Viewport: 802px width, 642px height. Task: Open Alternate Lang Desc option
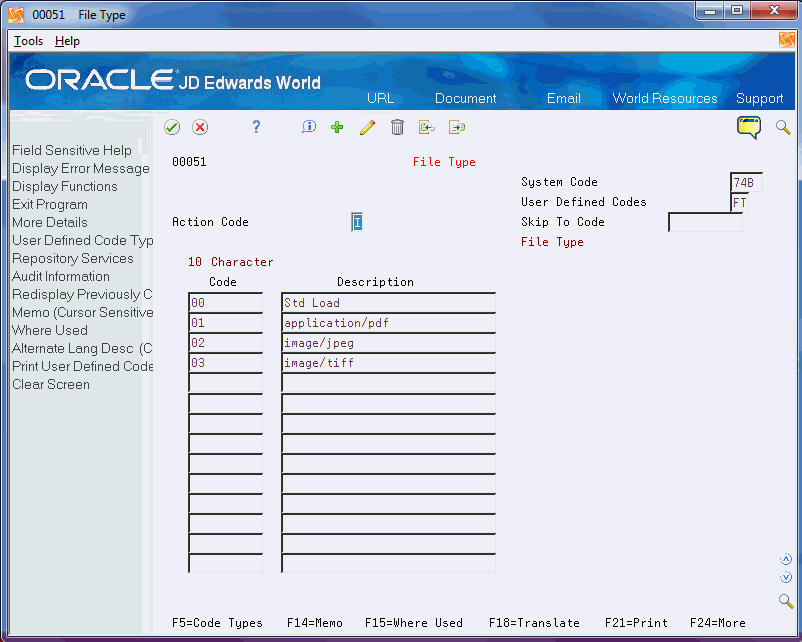(82, 348)
